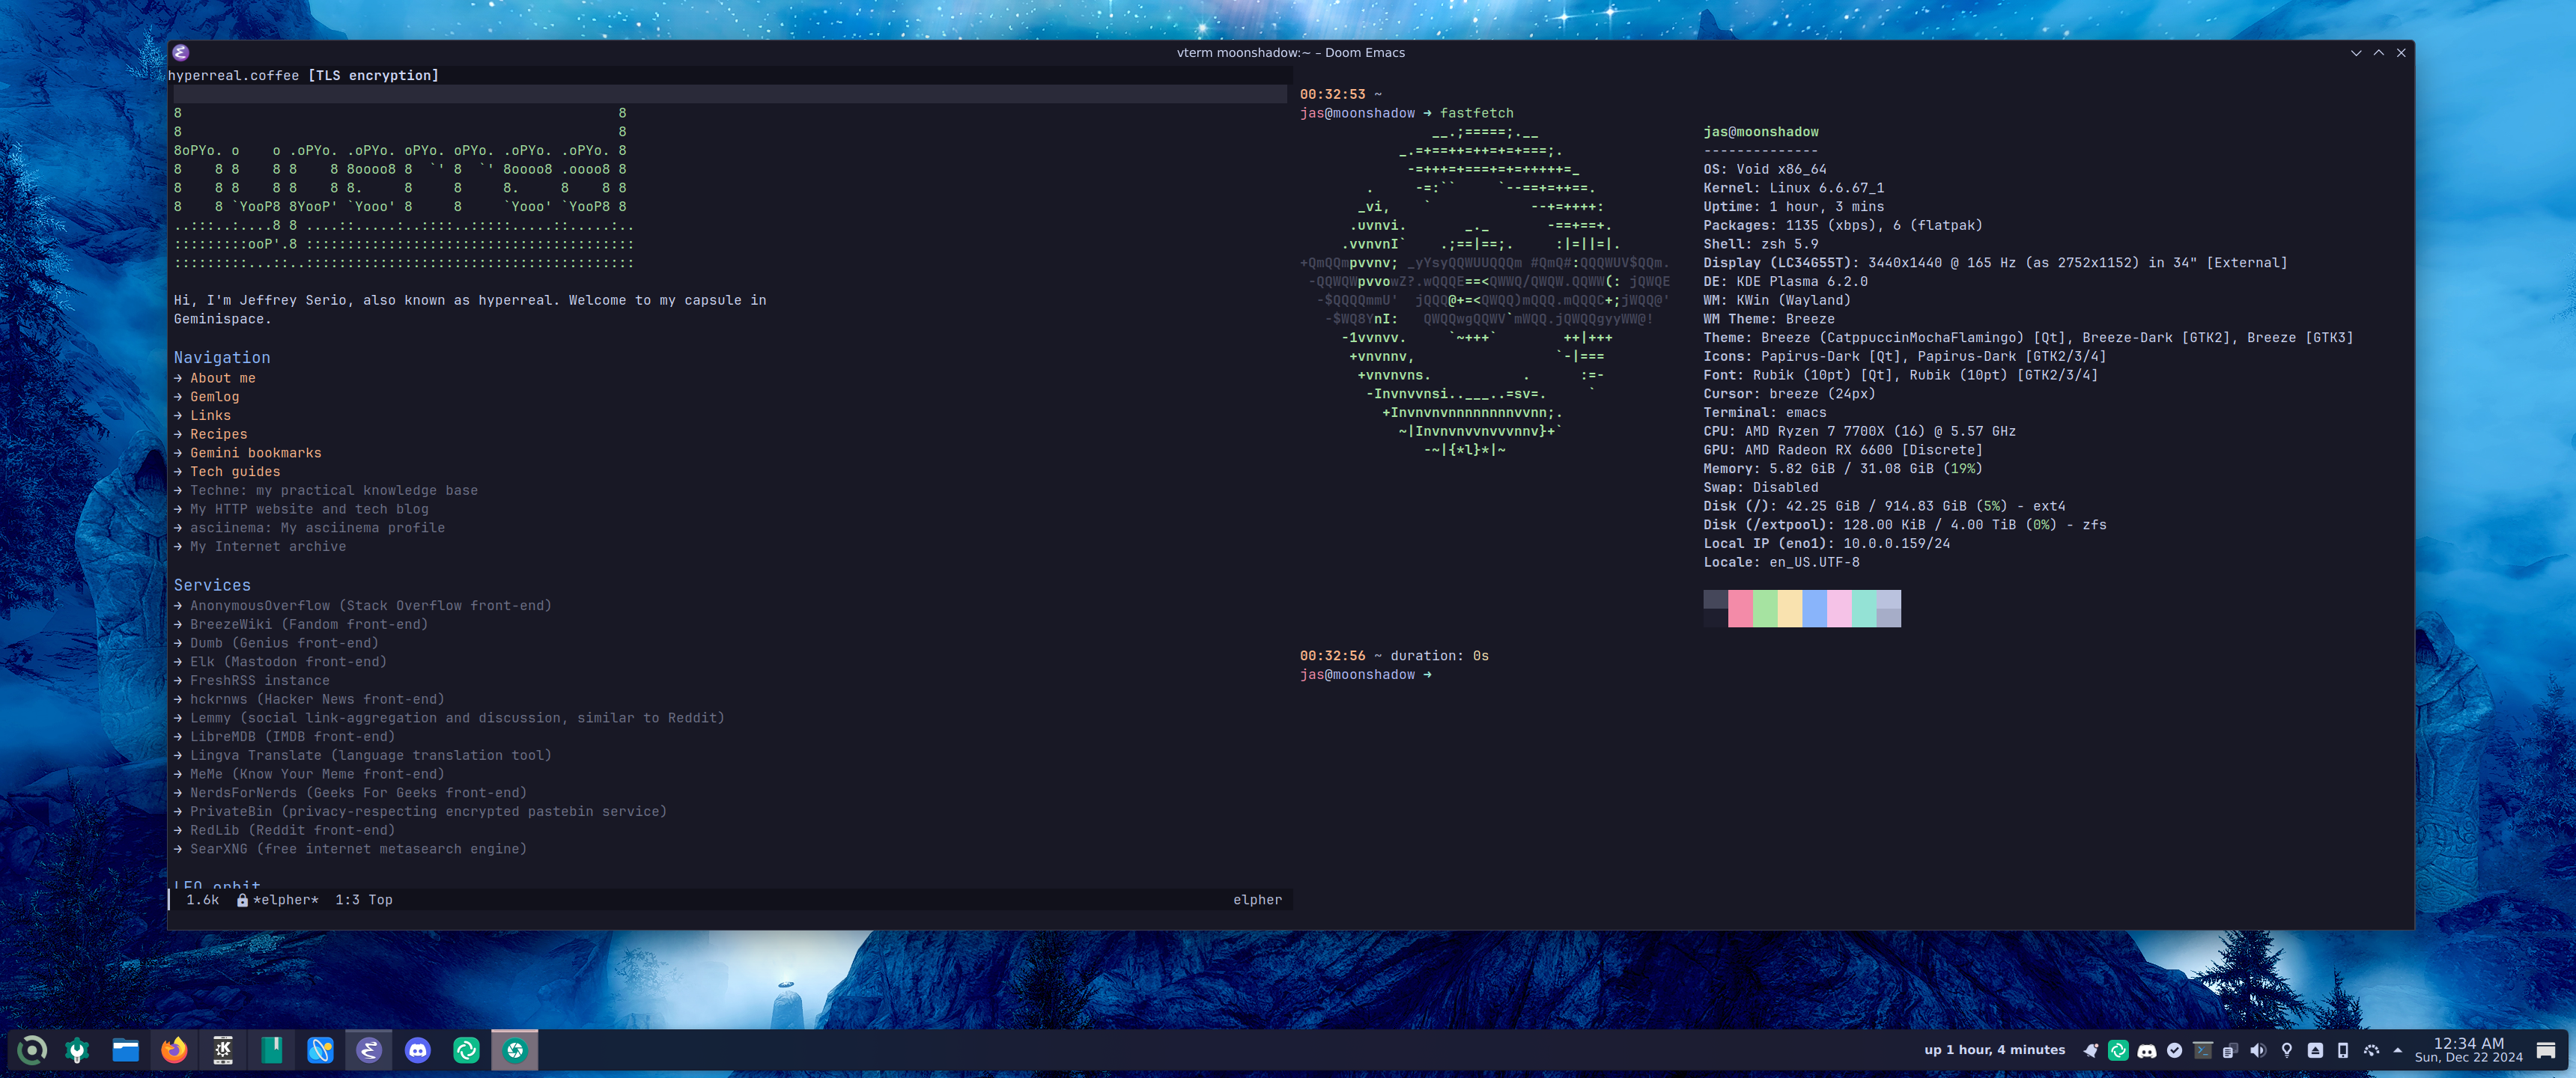
Task: Expand hidden system tray icons arrow
Action: pyautogui.click(x=2397, y=1050)
